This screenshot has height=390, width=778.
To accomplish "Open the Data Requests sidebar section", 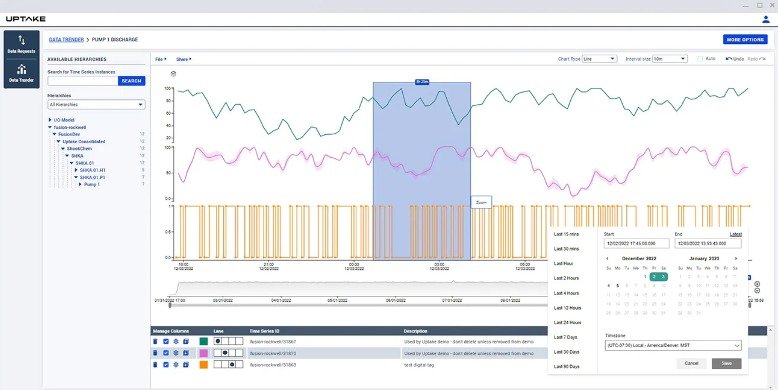I will (21, 44).
